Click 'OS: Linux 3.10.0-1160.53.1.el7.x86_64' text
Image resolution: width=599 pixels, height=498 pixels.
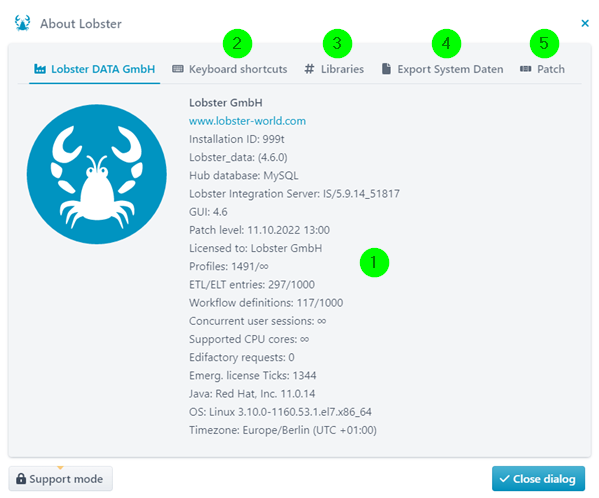click(280, 412)
